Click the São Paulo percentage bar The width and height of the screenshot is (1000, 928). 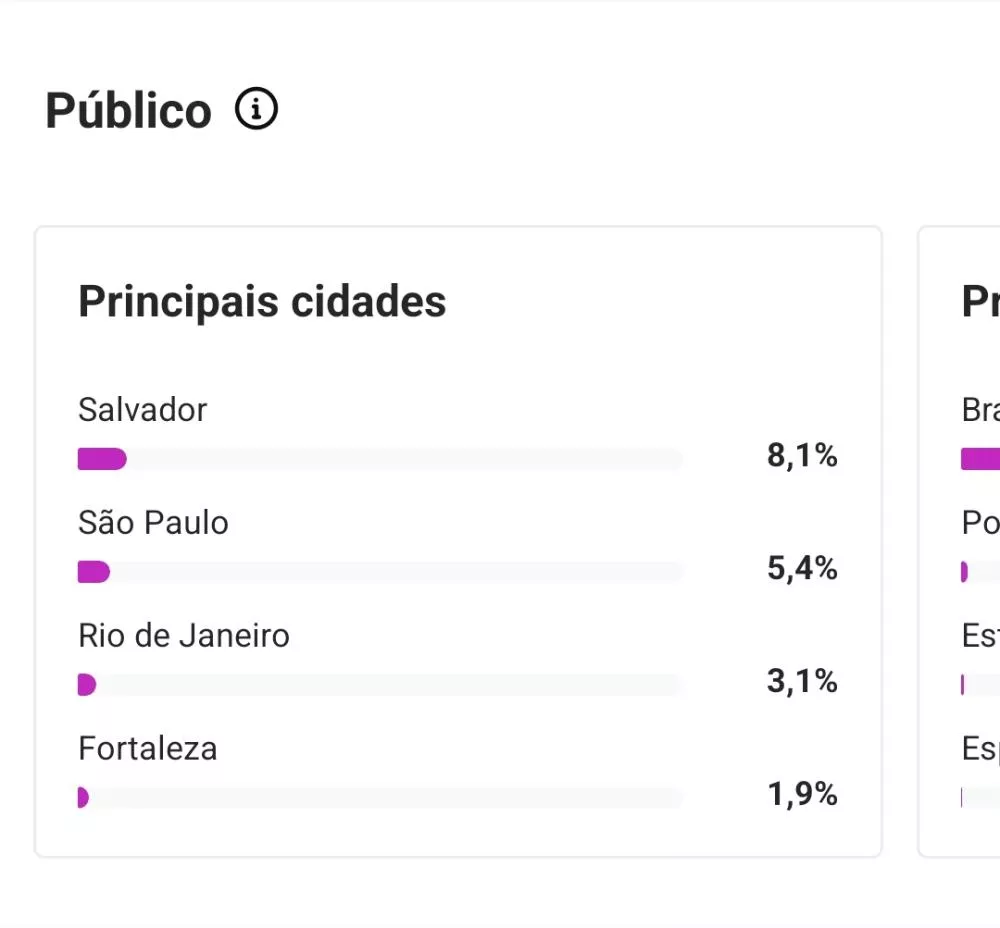(x=380, y=572)
